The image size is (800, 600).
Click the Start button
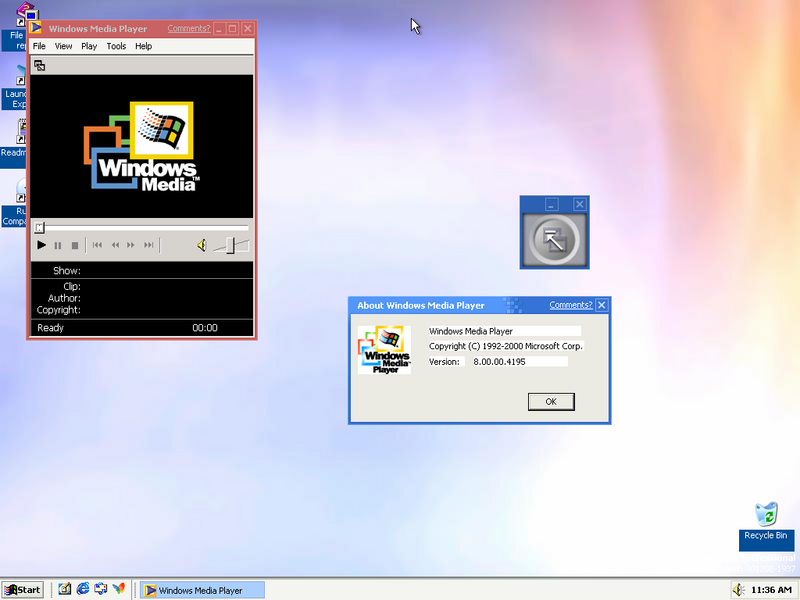click(x=22, y=590)
